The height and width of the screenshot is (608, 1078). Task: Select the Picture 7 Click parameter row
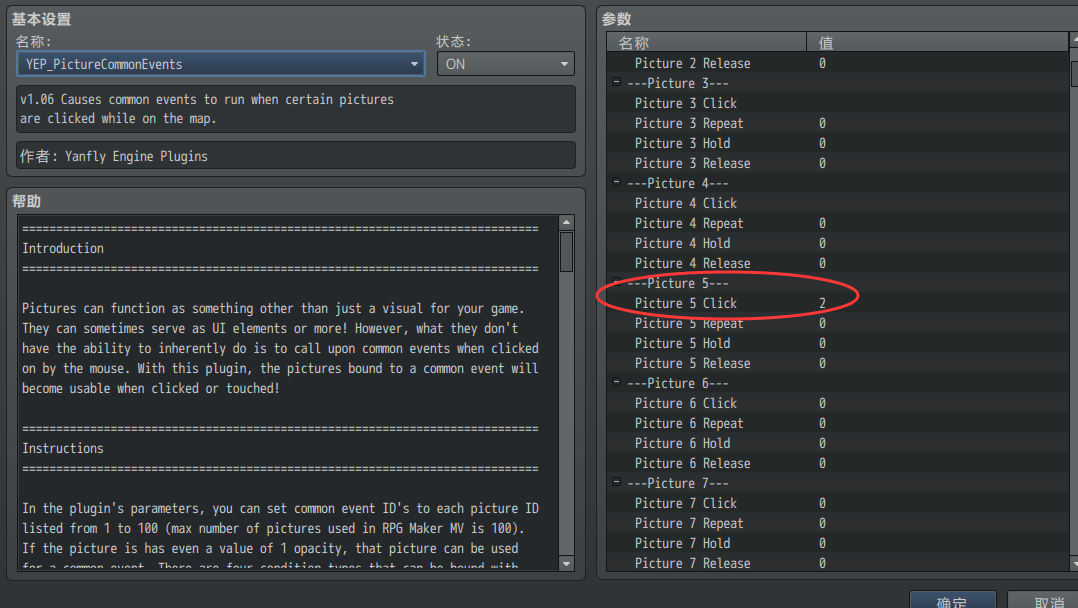837,503
